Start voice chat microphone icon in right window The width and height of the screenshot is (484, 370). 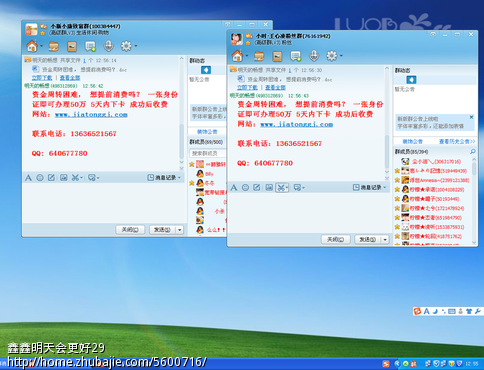tap(314, 56)
